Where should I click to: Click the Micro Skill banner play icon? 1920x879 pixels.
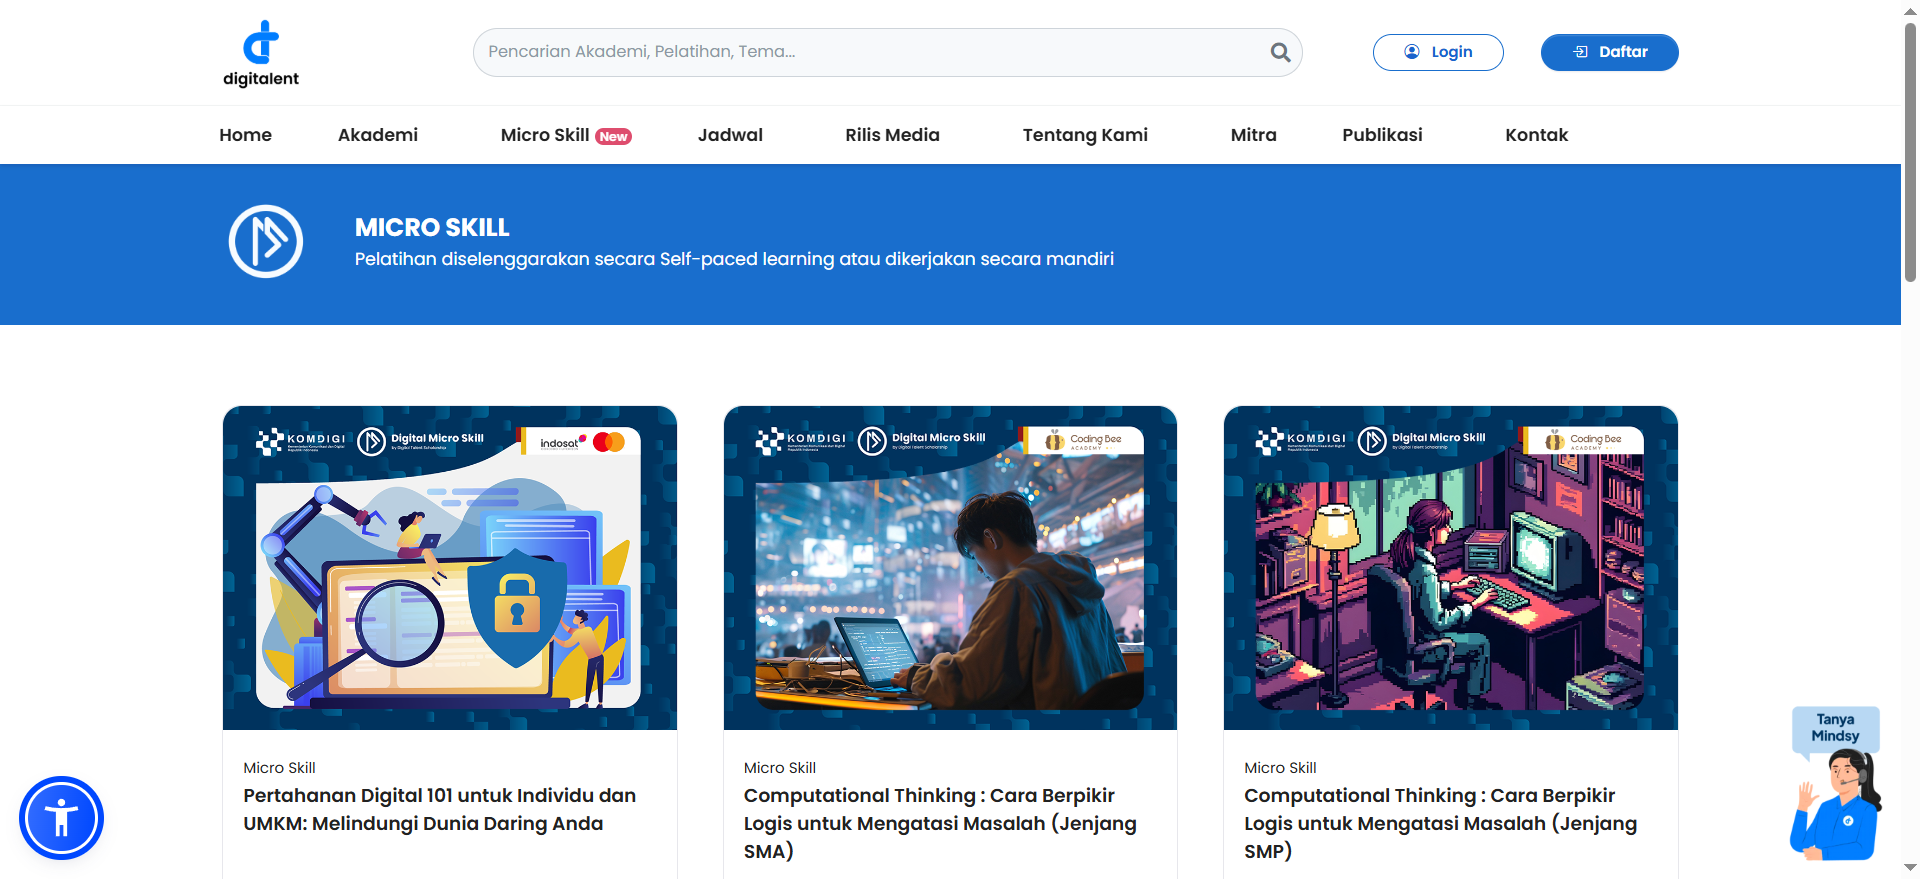coord(266,242)
